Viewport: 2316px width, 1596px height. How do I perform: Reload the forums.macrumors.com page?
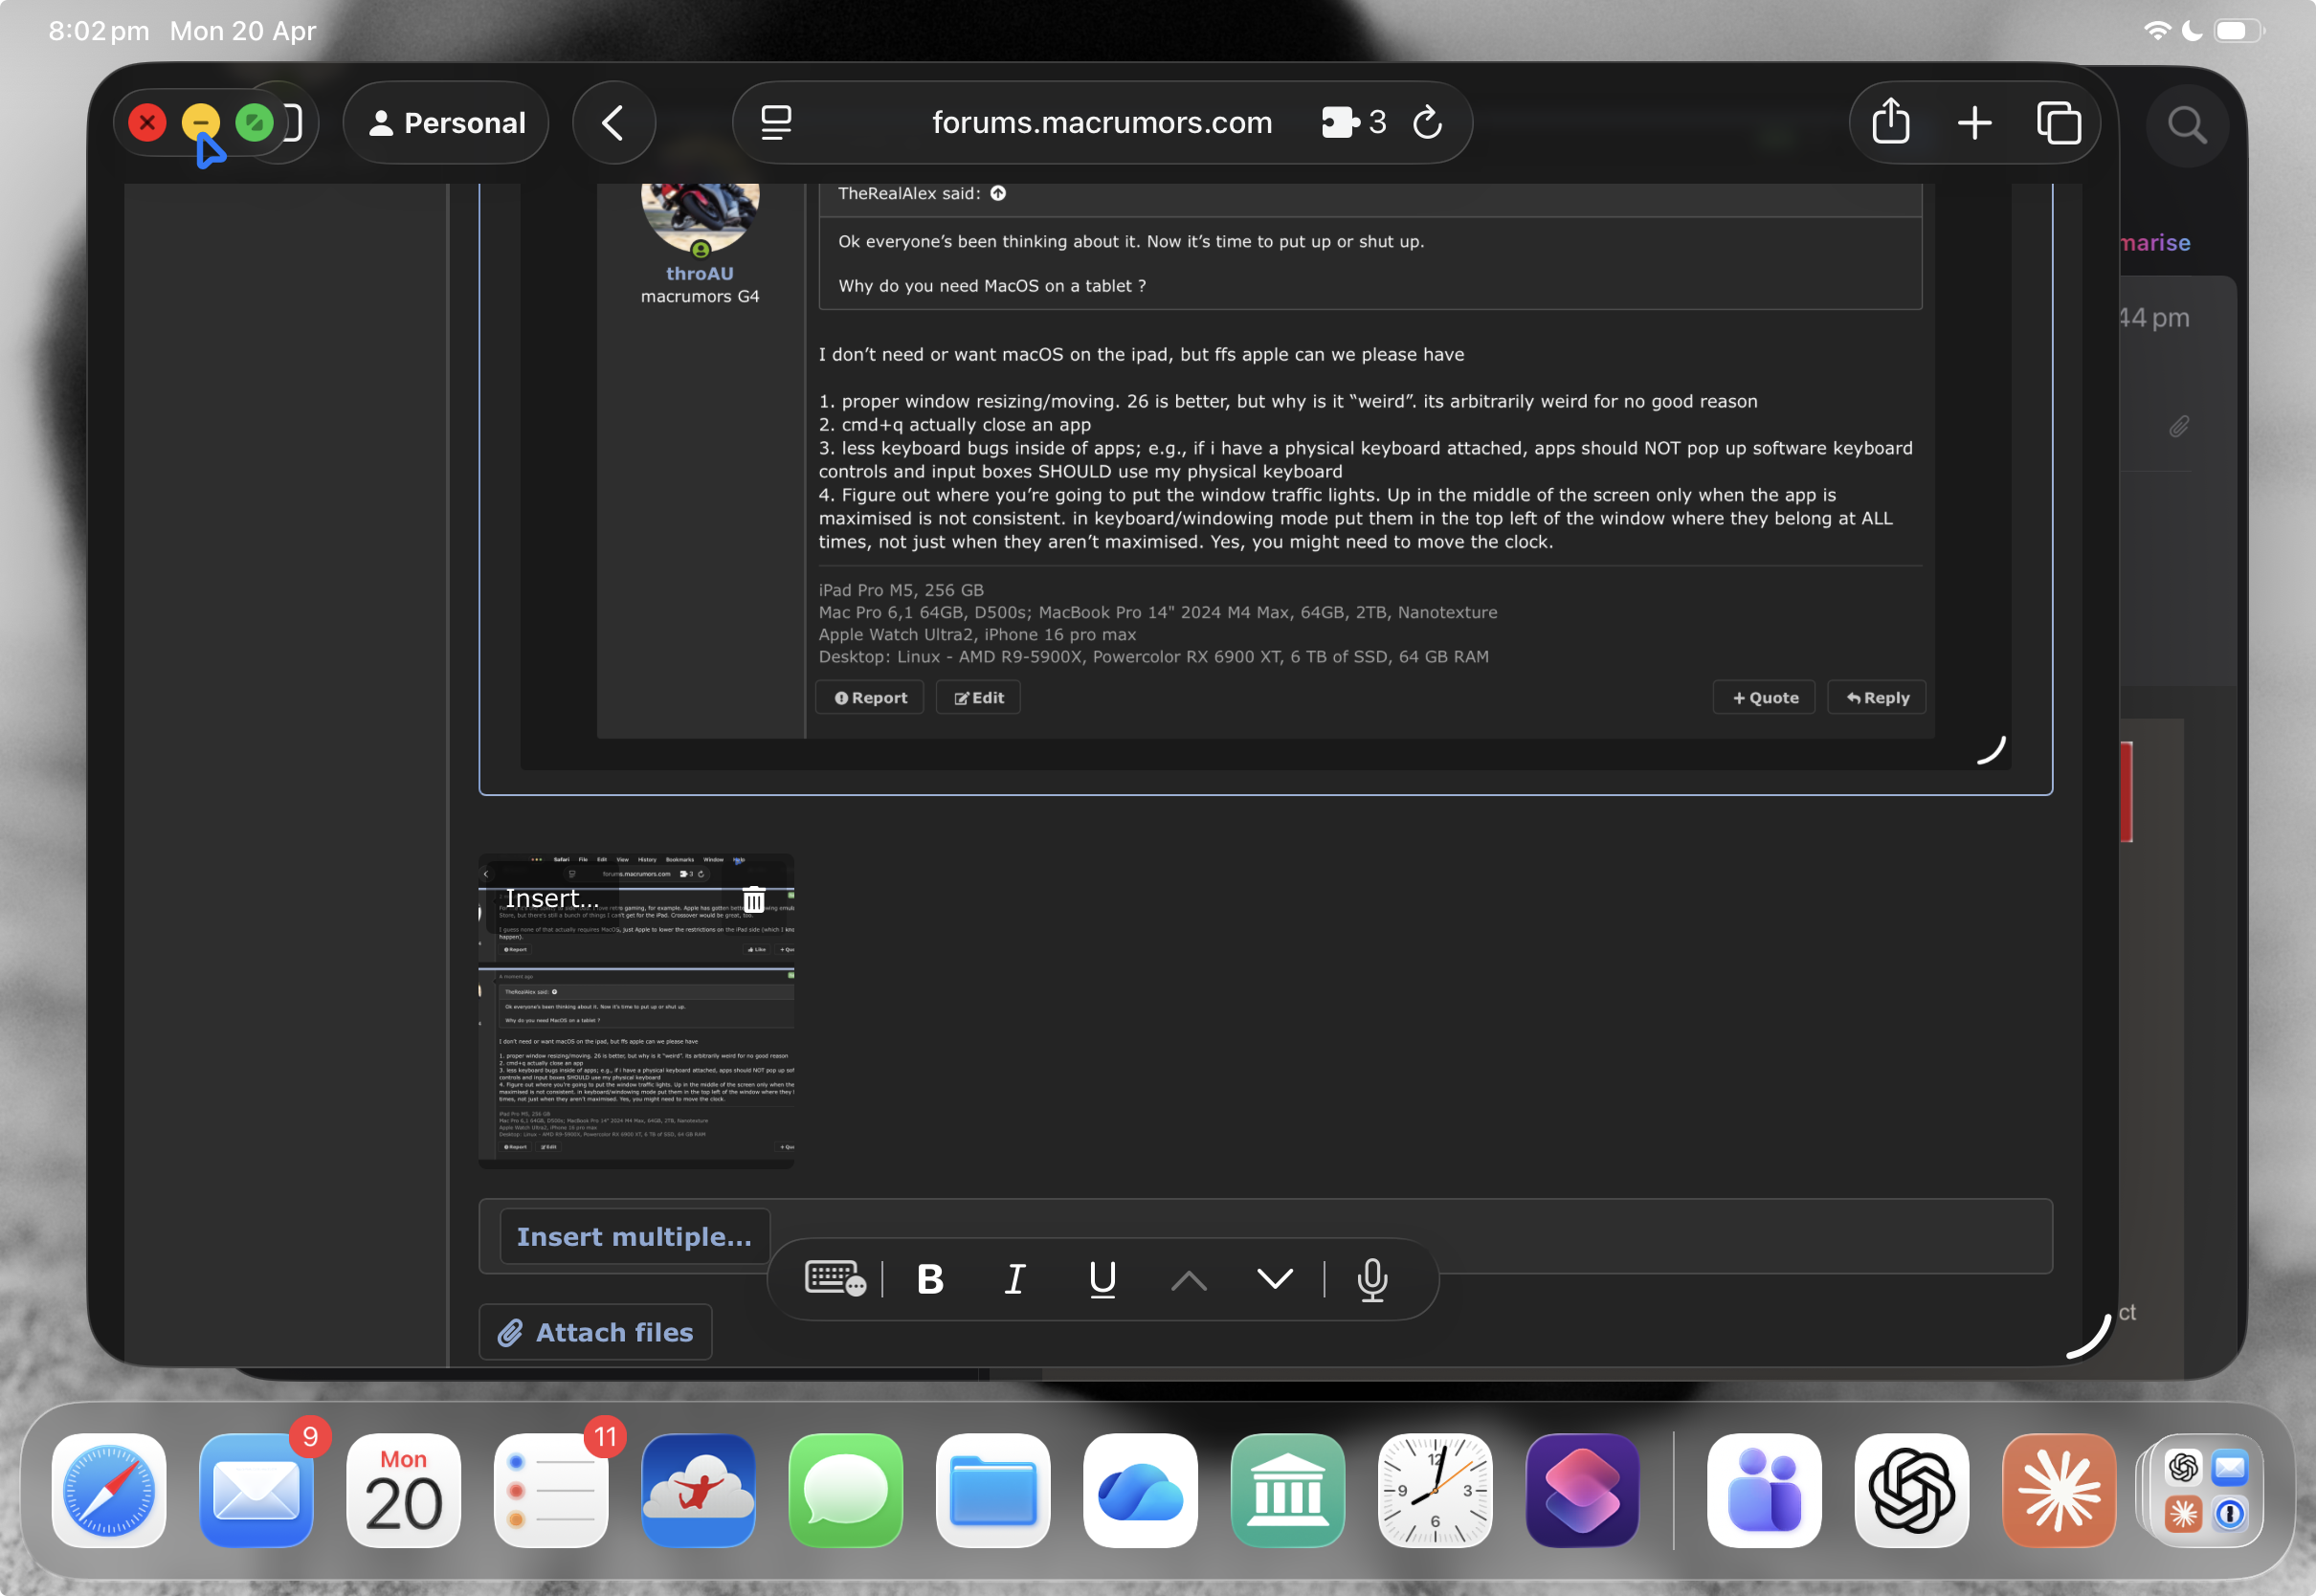pos(1427,122)
